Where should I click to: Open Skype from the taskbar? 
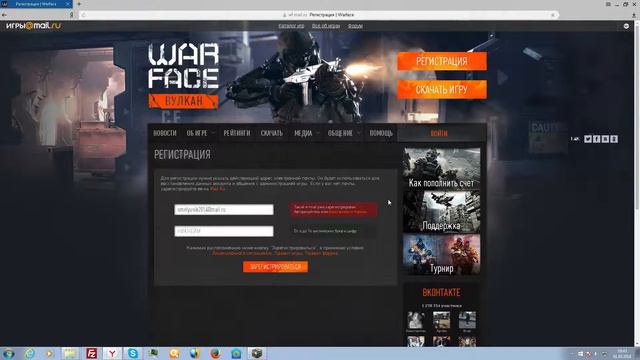coord(133,353)
